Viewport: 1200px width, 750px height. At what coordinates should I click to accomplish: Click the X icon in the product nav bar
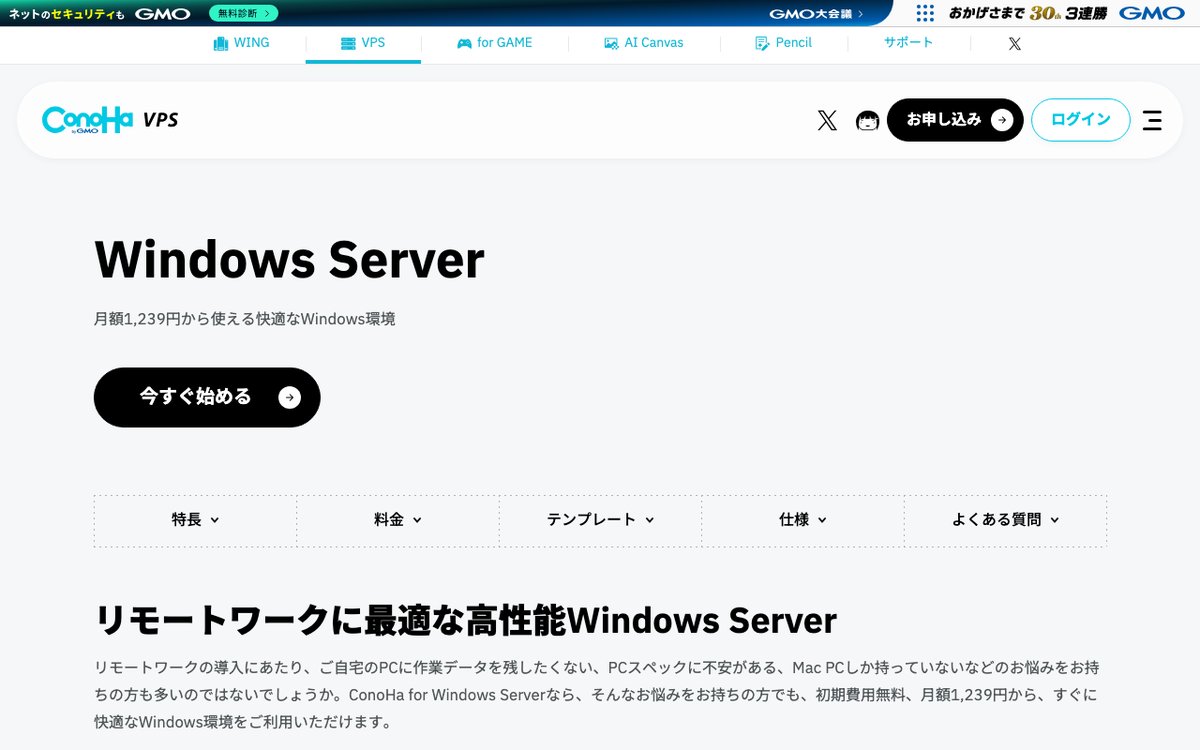[1015, 44]
